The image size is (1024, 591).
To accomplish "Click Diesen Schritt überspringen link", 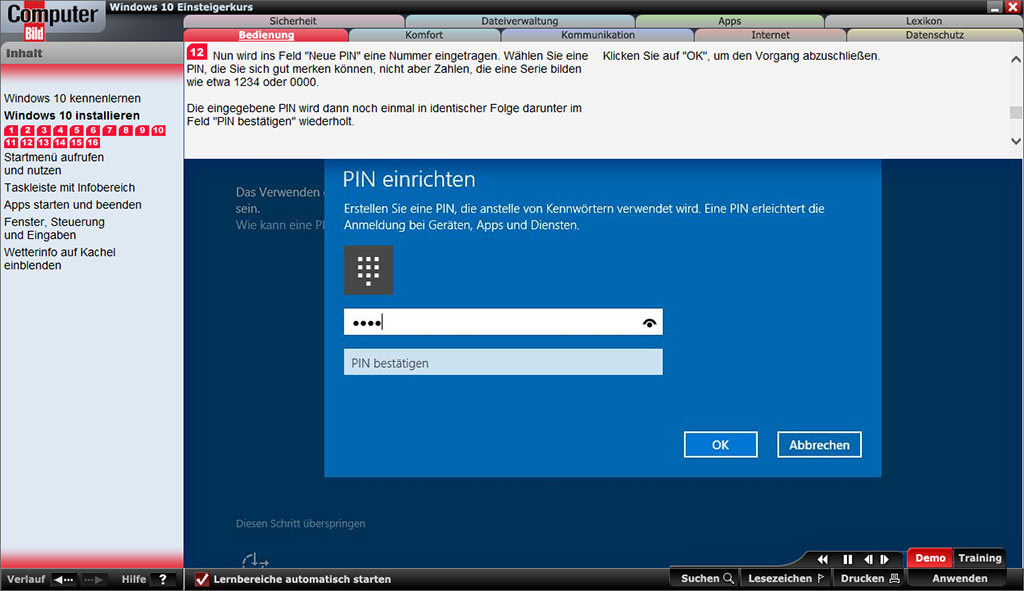I will point(300,524).
